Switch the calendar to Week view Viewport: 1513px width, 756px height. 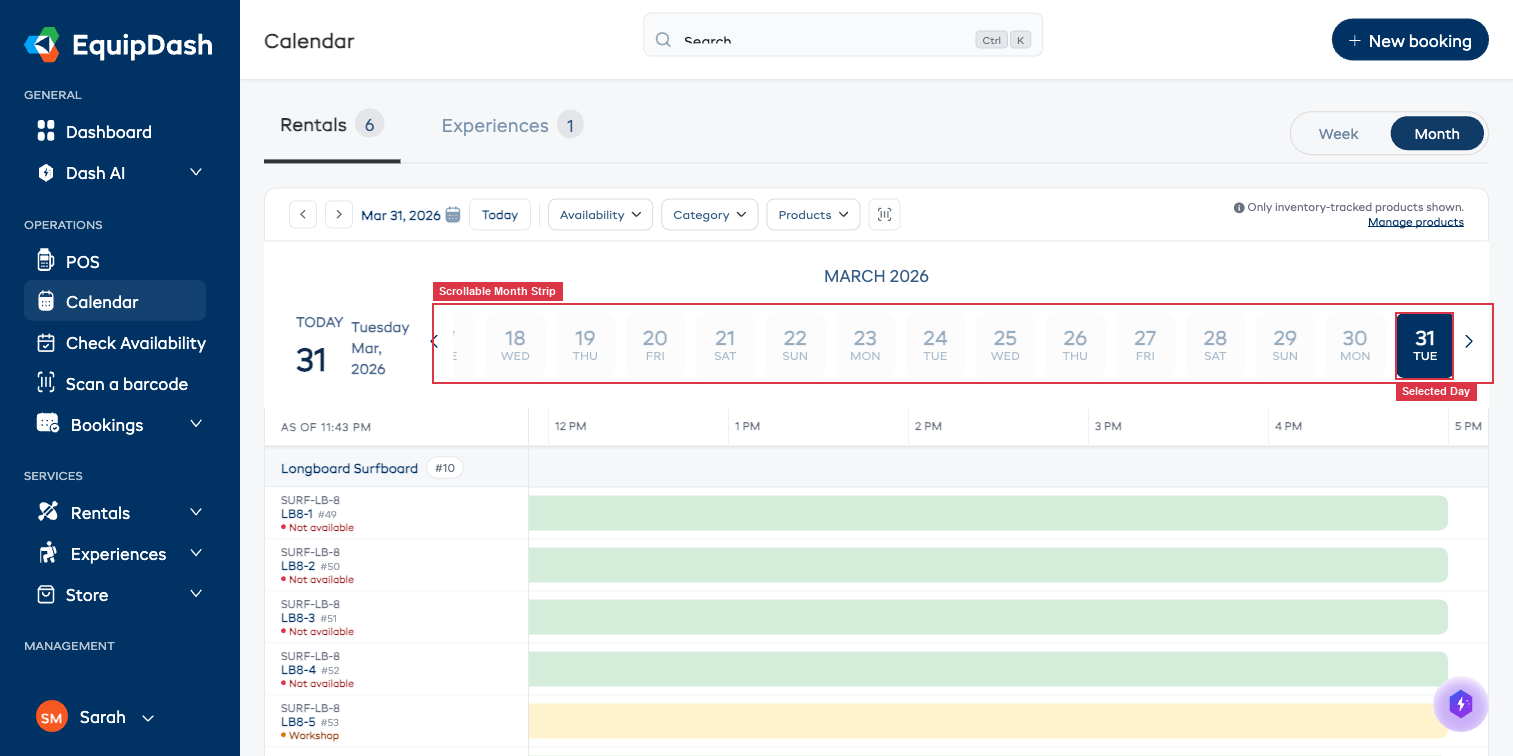(x=1337, y=133)
